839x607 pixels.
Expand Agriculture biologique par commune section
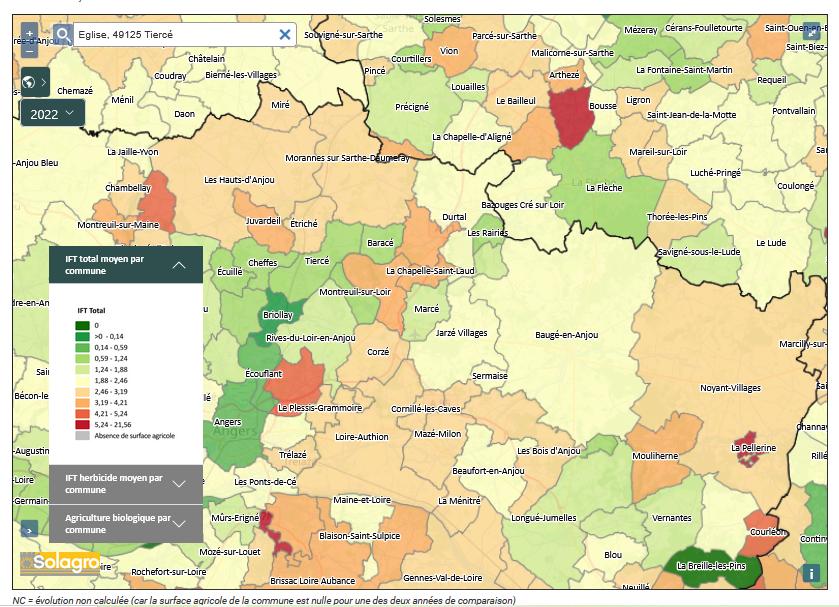pos(179,523)
